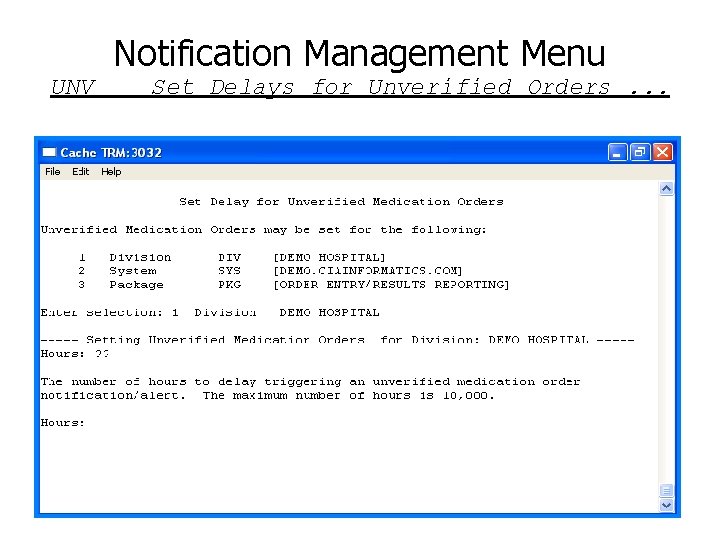The height and width of the screenshot is (540, 720).
Task: Click the Cache TRM terminal window icon
Action: coord(49,152)
